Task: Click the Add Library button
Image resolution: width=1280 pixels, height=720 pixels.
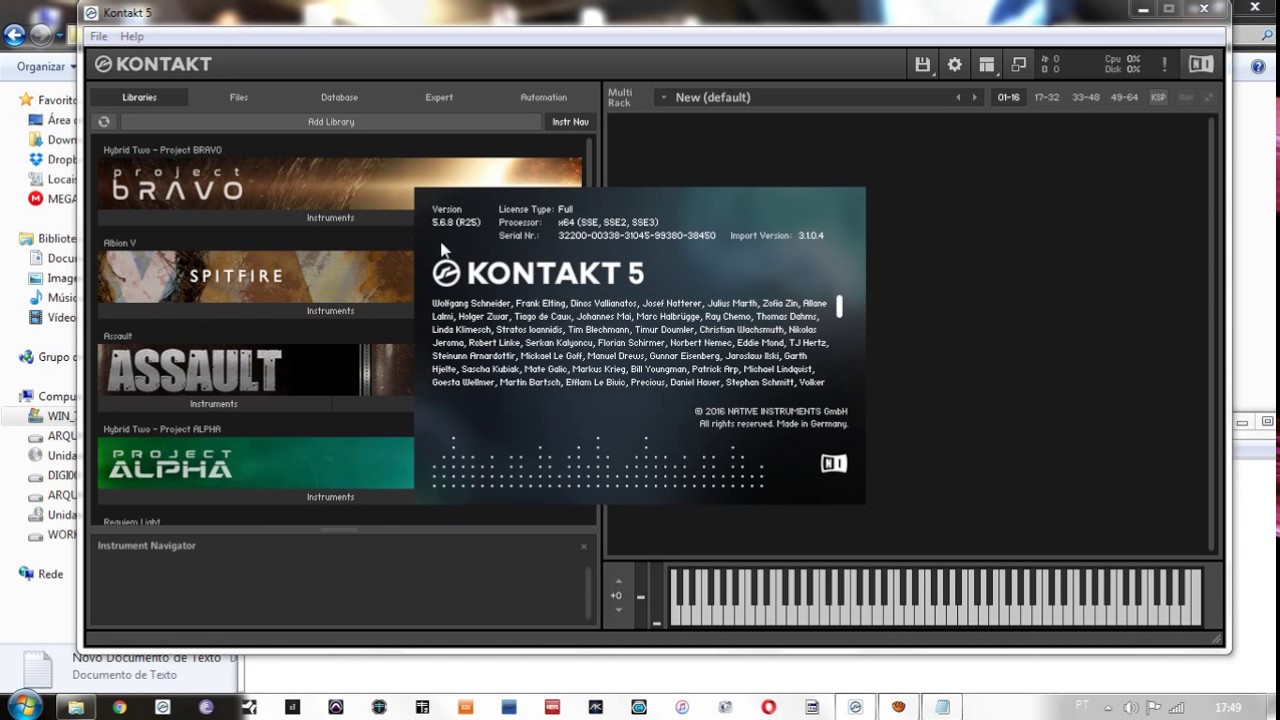Action: coord(331,122)
